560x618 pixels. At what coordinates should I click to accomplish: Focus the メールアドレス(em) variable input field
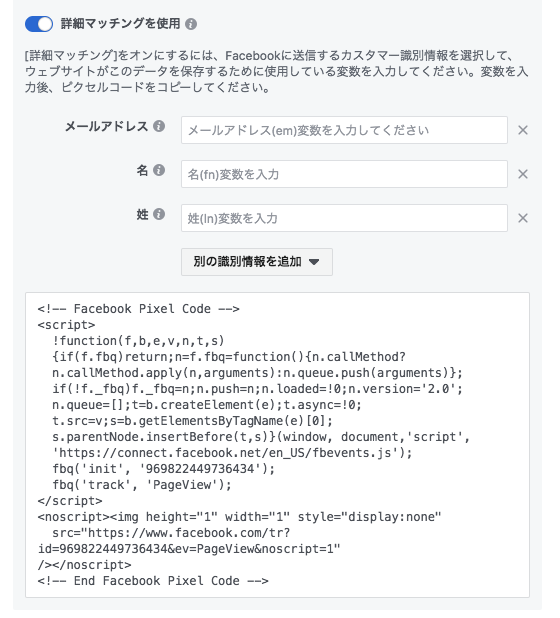[344, 130]
